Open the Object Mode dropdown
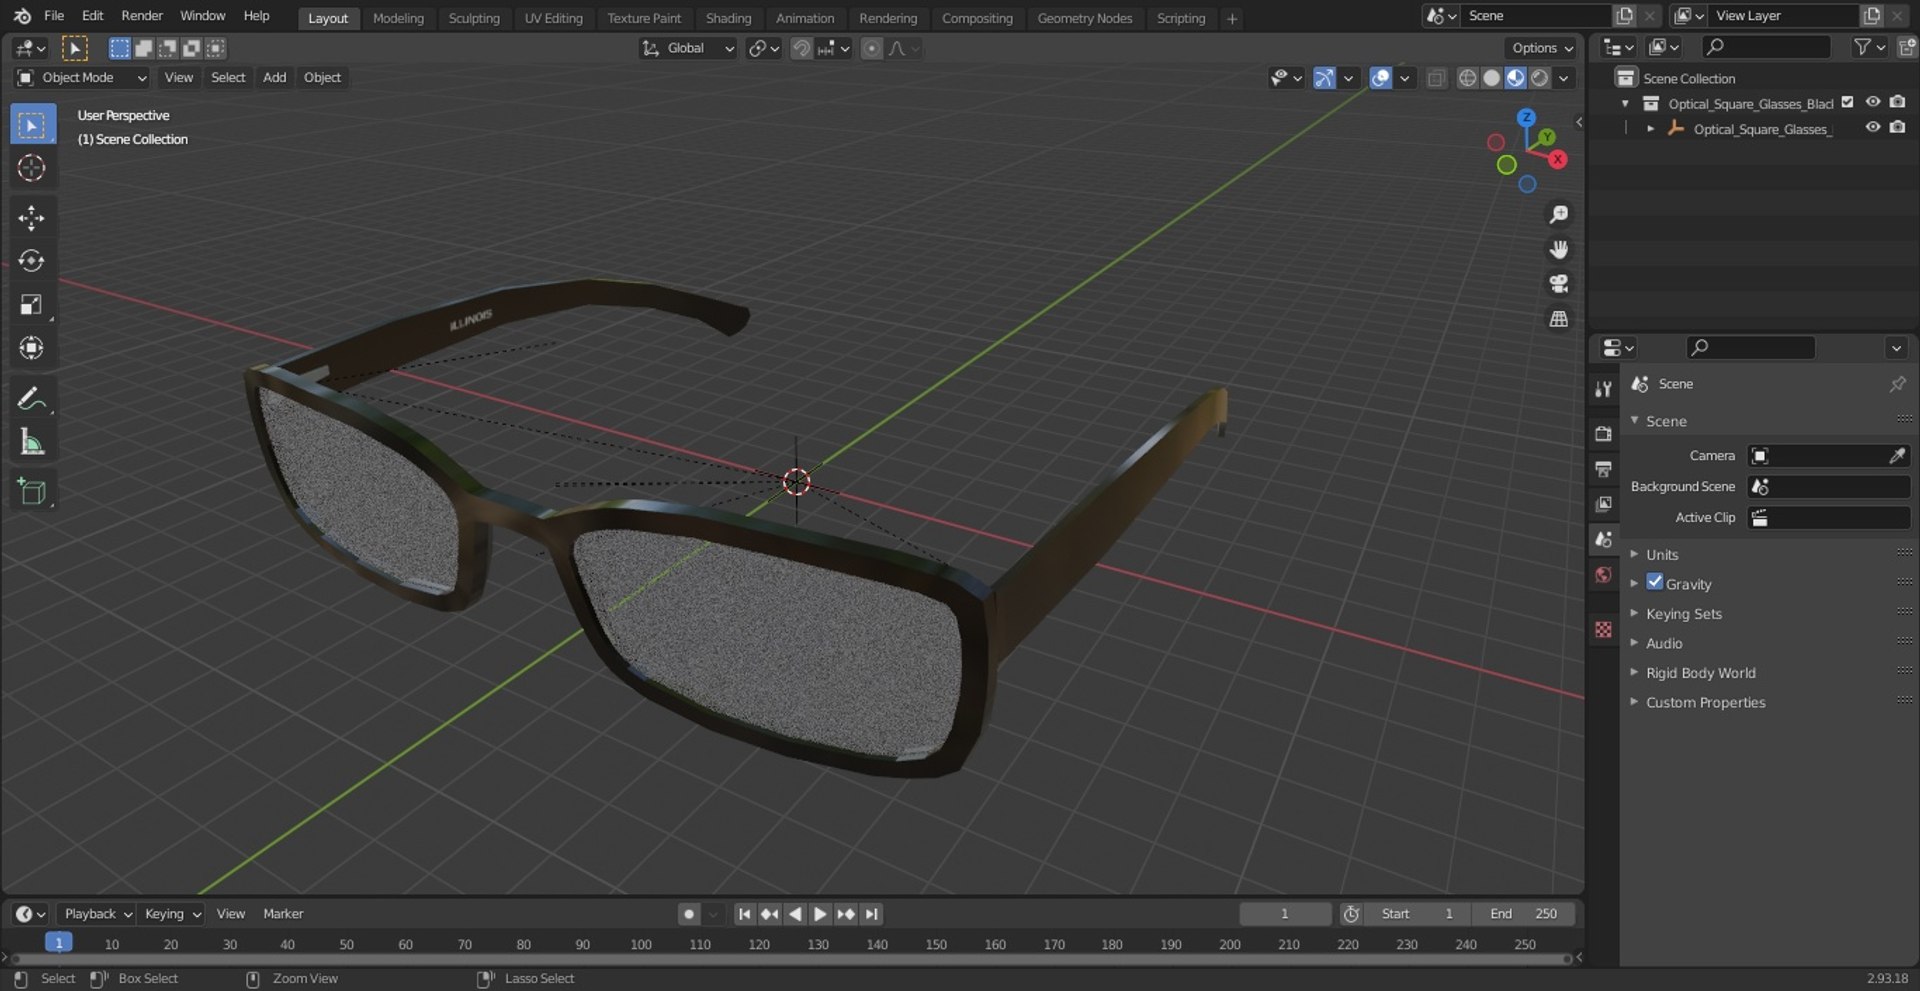 pyautogui.click(x=82, y=78)
